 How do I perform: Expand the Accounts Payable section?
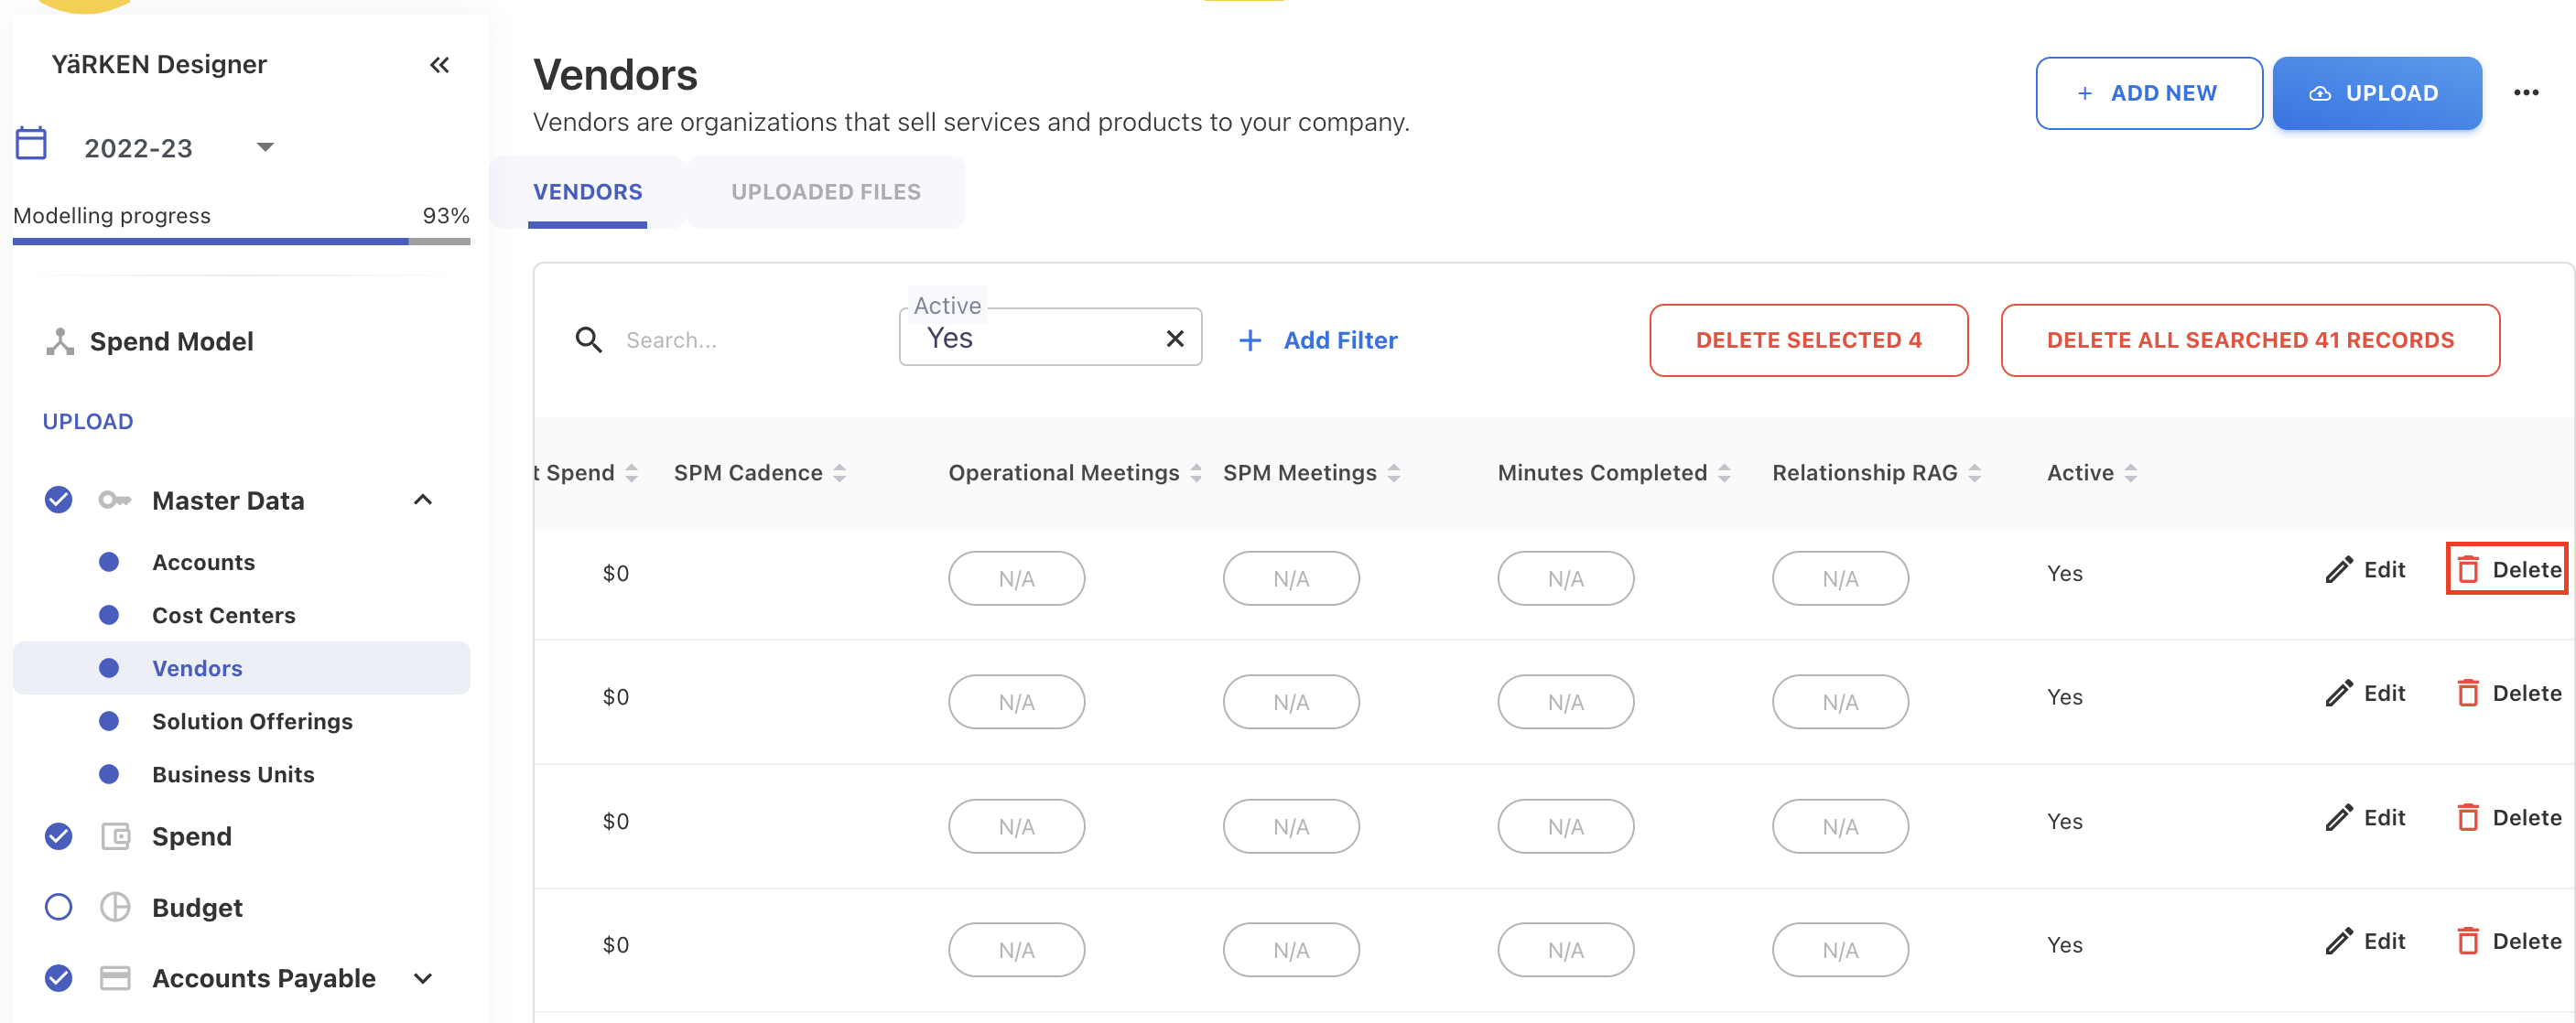[423, 978]
